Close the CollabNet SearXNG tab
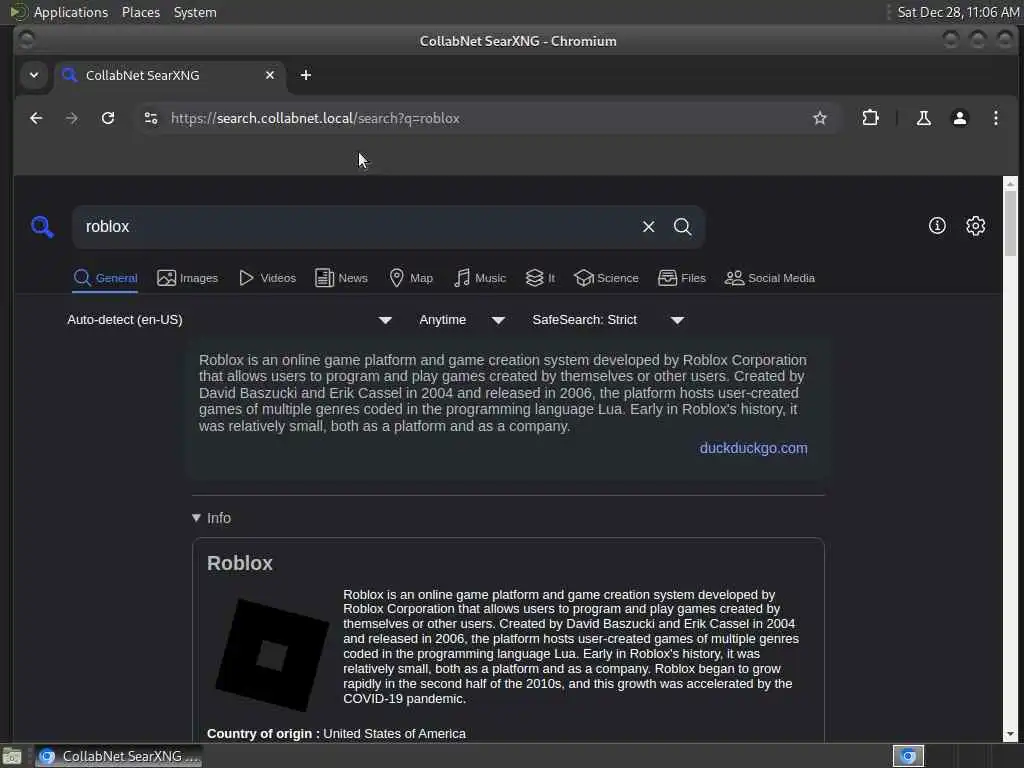 [270, 75]
